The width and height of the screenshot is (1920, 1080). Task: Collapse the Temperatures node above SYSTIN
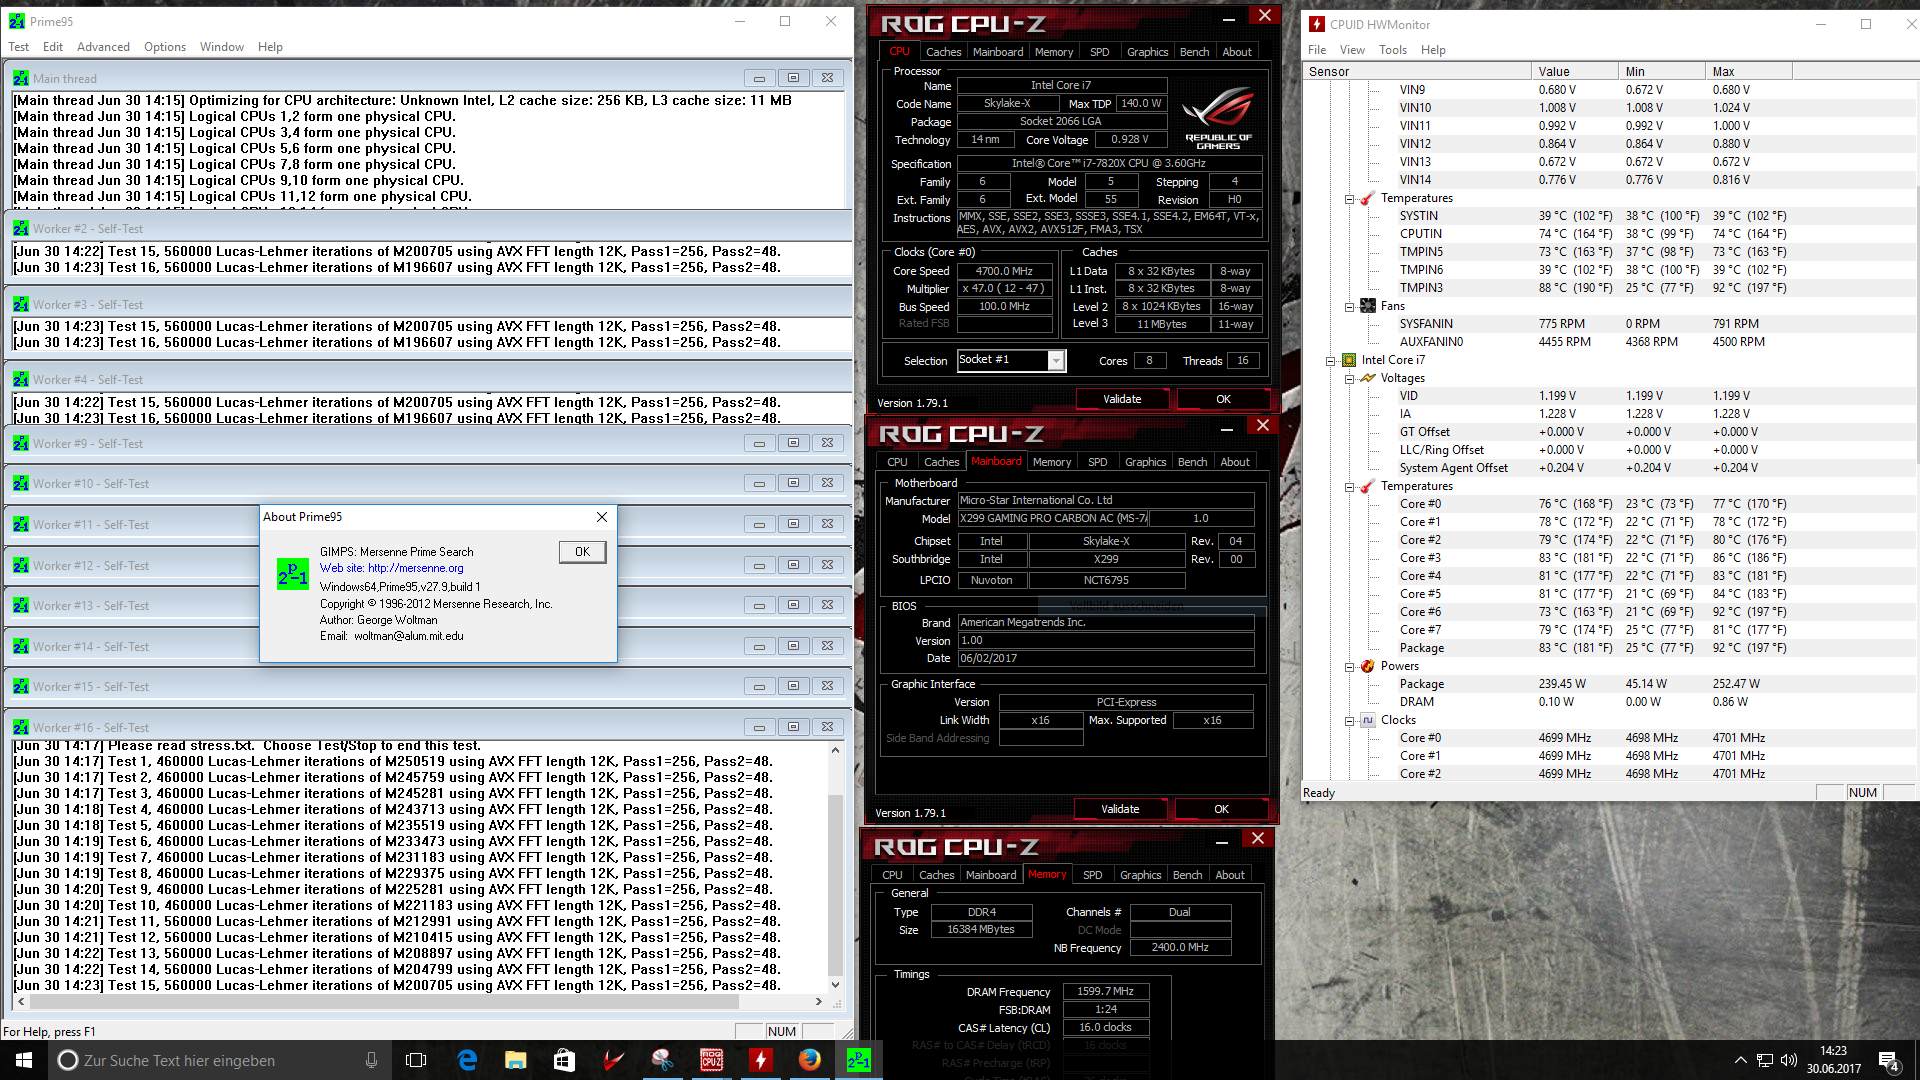[1349, 198]
